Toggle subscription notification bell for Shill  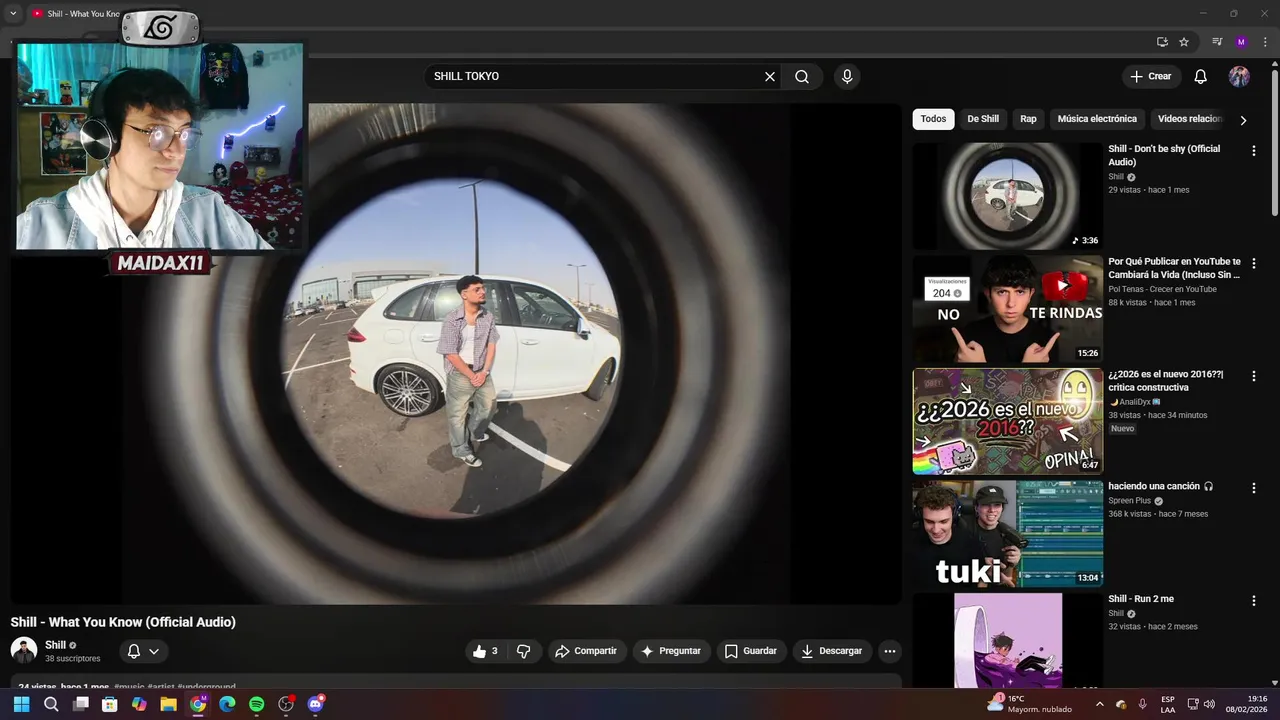143,651
